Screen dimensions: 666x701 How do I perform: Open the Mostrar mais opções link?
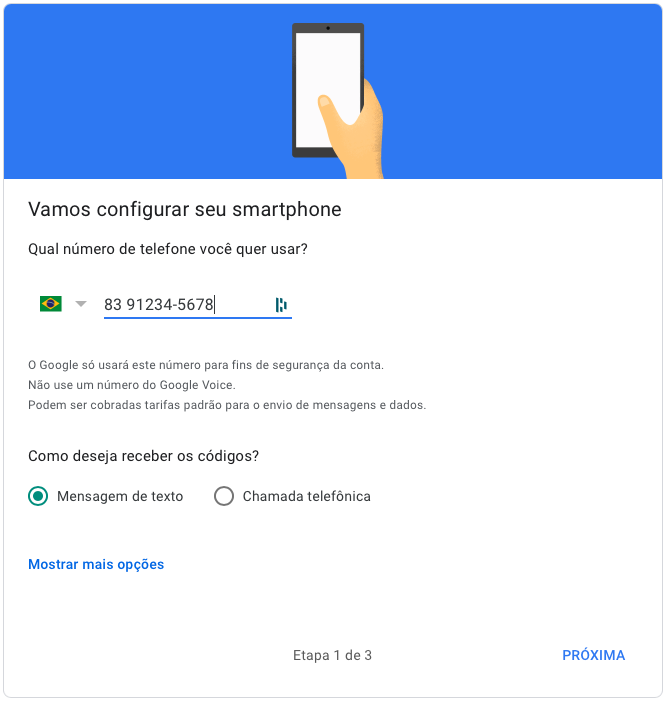96,565
